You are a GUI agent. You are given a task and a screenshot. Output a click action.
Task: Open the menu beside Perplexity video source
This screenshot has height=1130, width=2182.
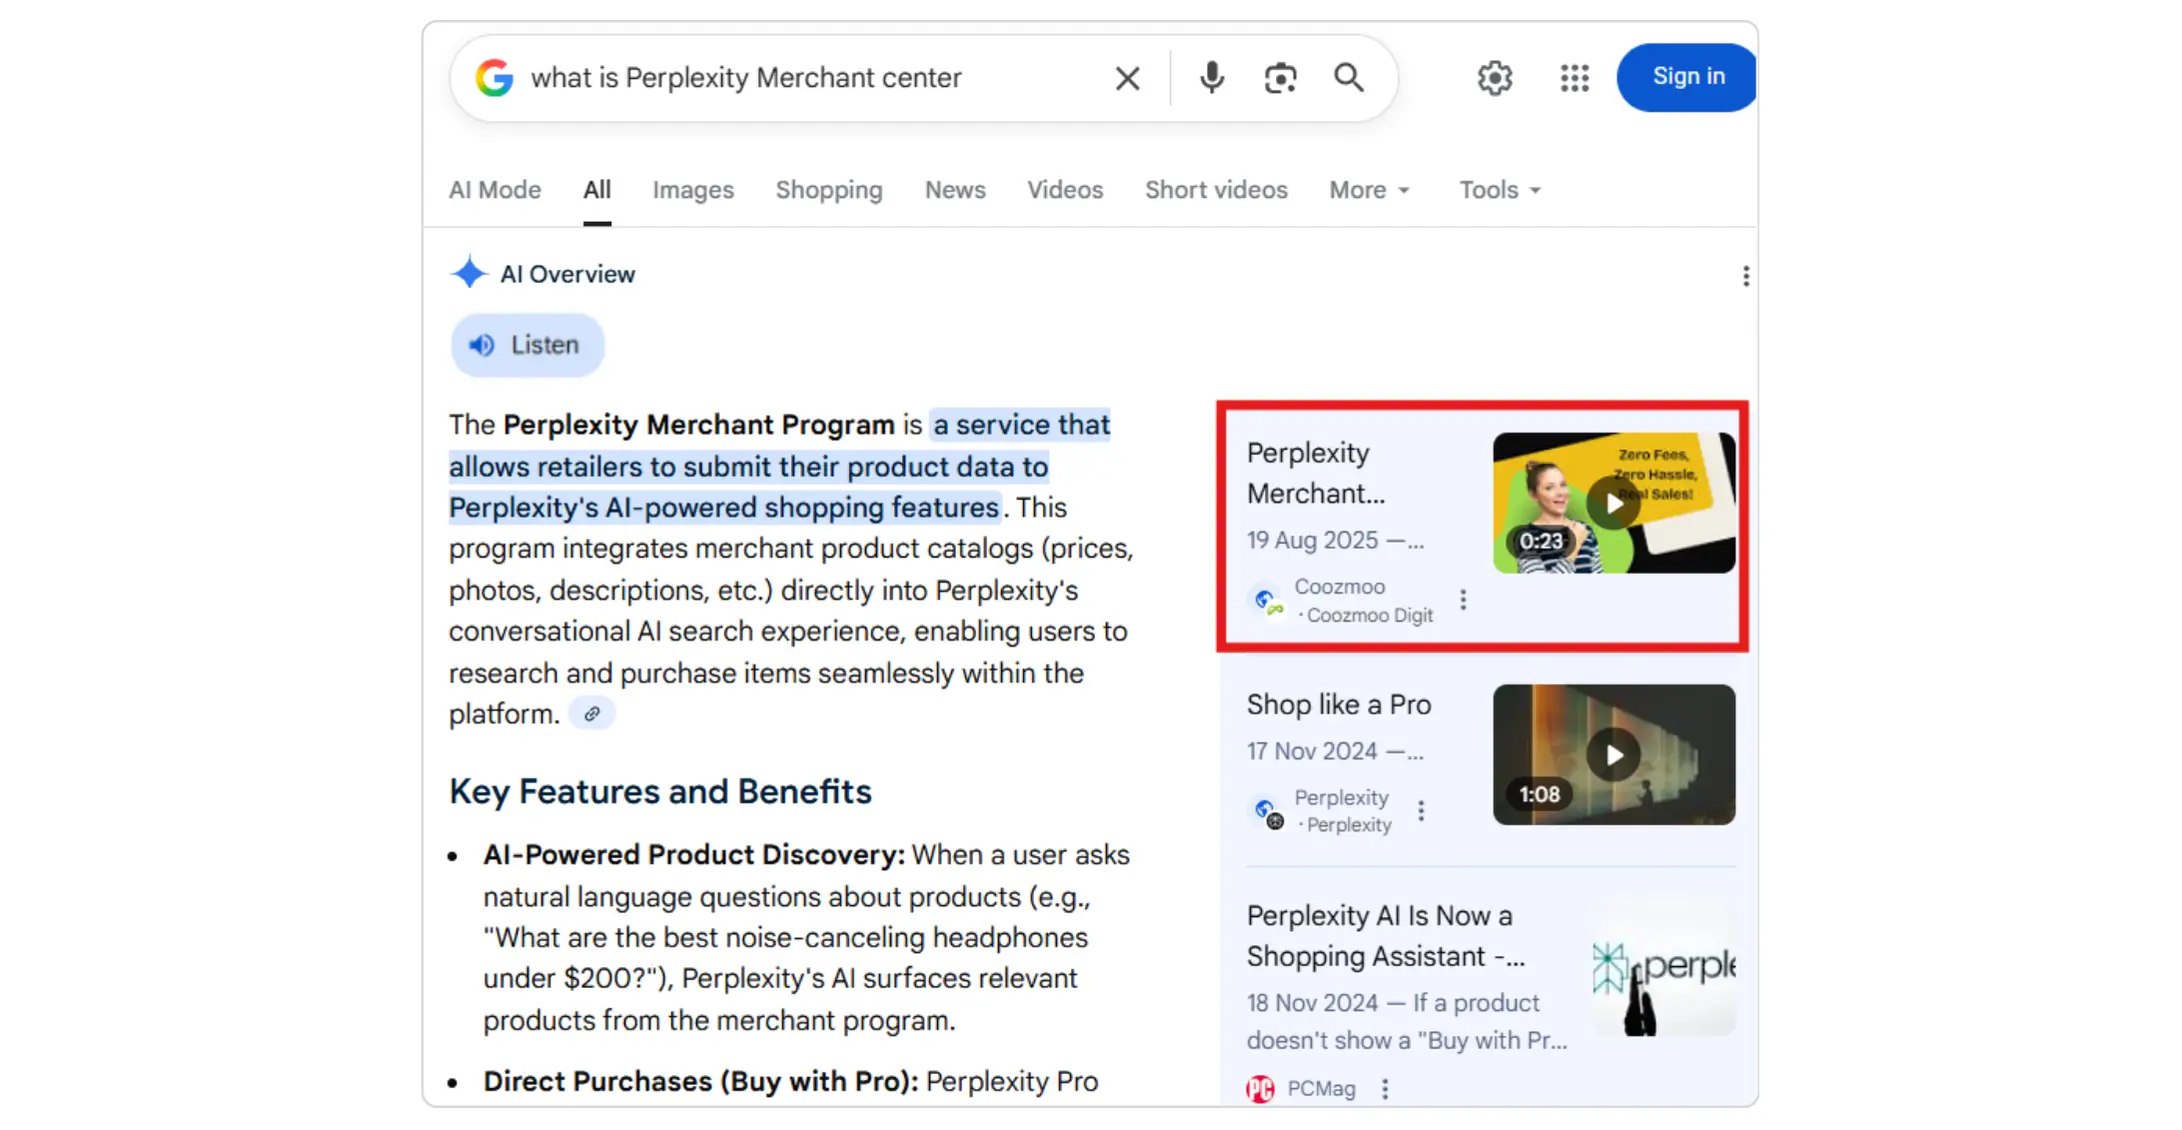tap(1421, 811)
